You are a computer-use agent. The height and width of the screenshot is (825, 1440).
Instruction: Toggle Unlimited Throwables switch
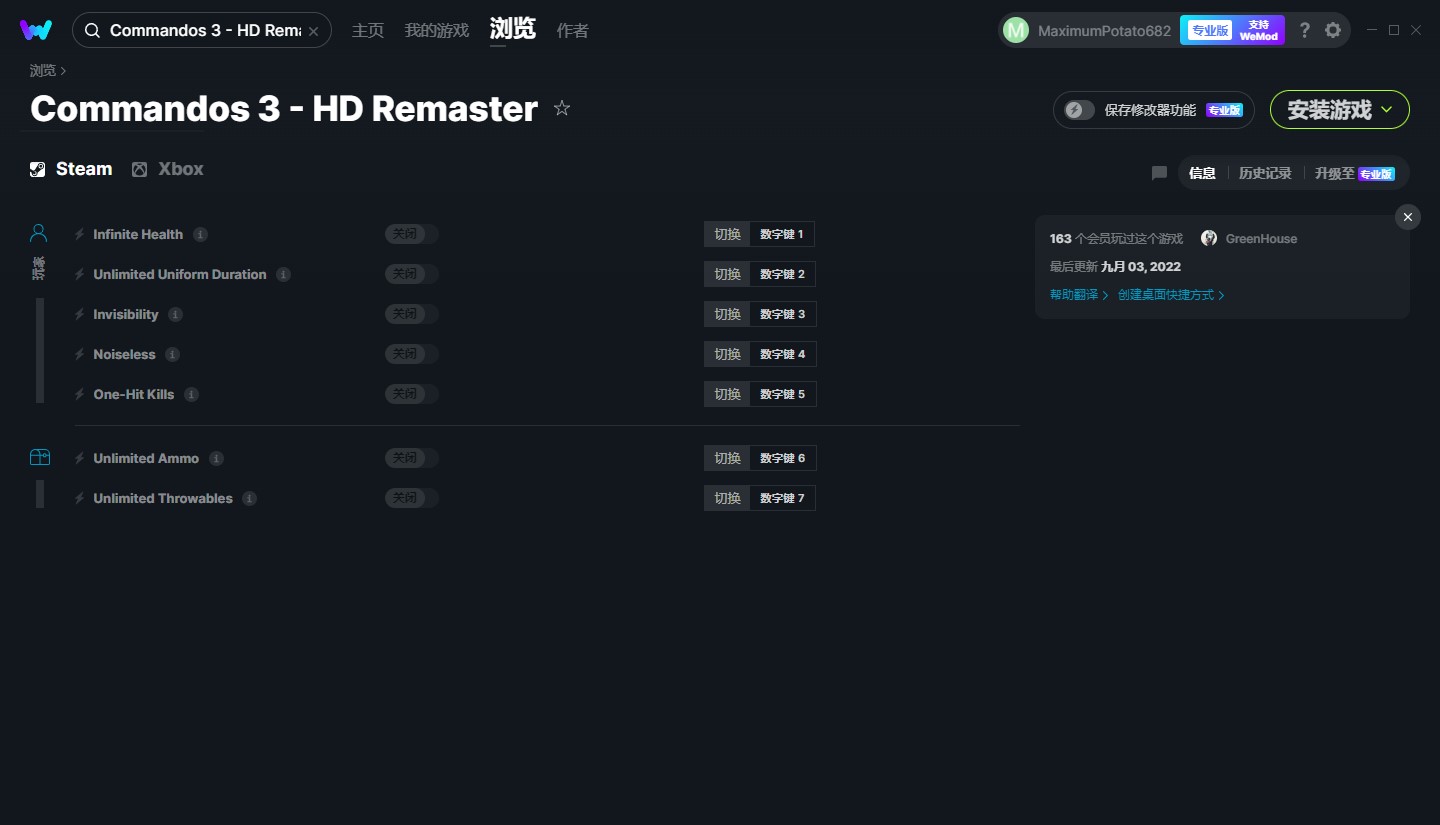[x=412, y=498]
